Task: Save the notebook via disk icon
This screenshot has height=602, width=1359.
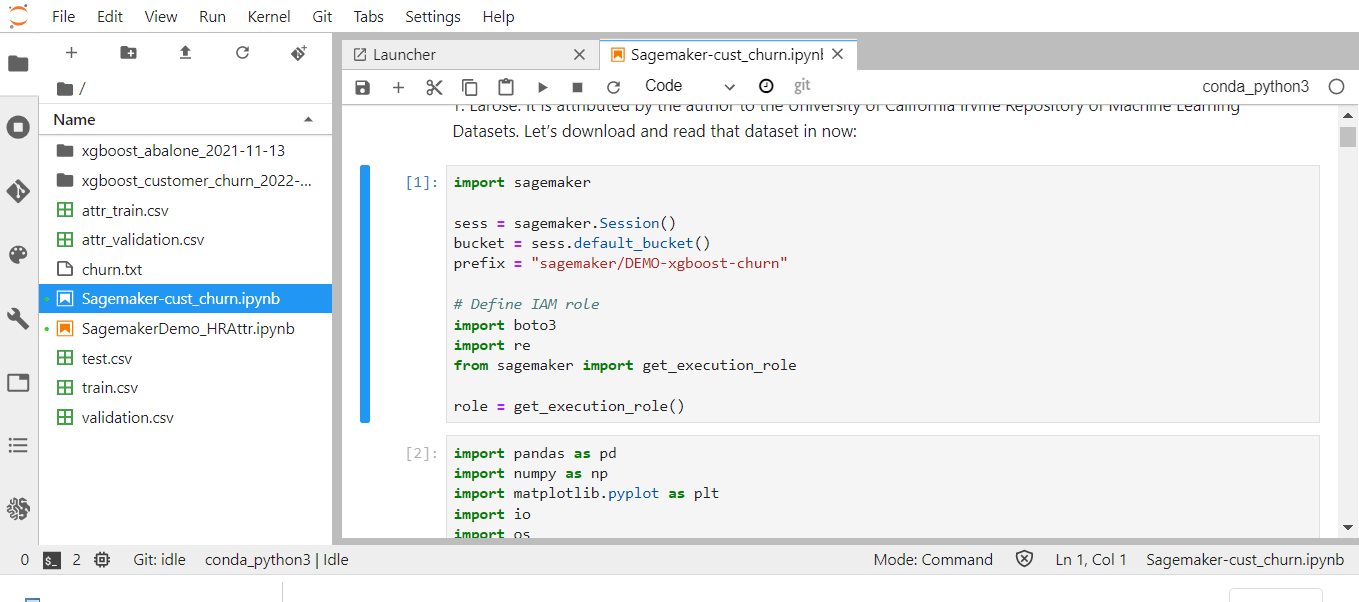Action: [362, 87]
